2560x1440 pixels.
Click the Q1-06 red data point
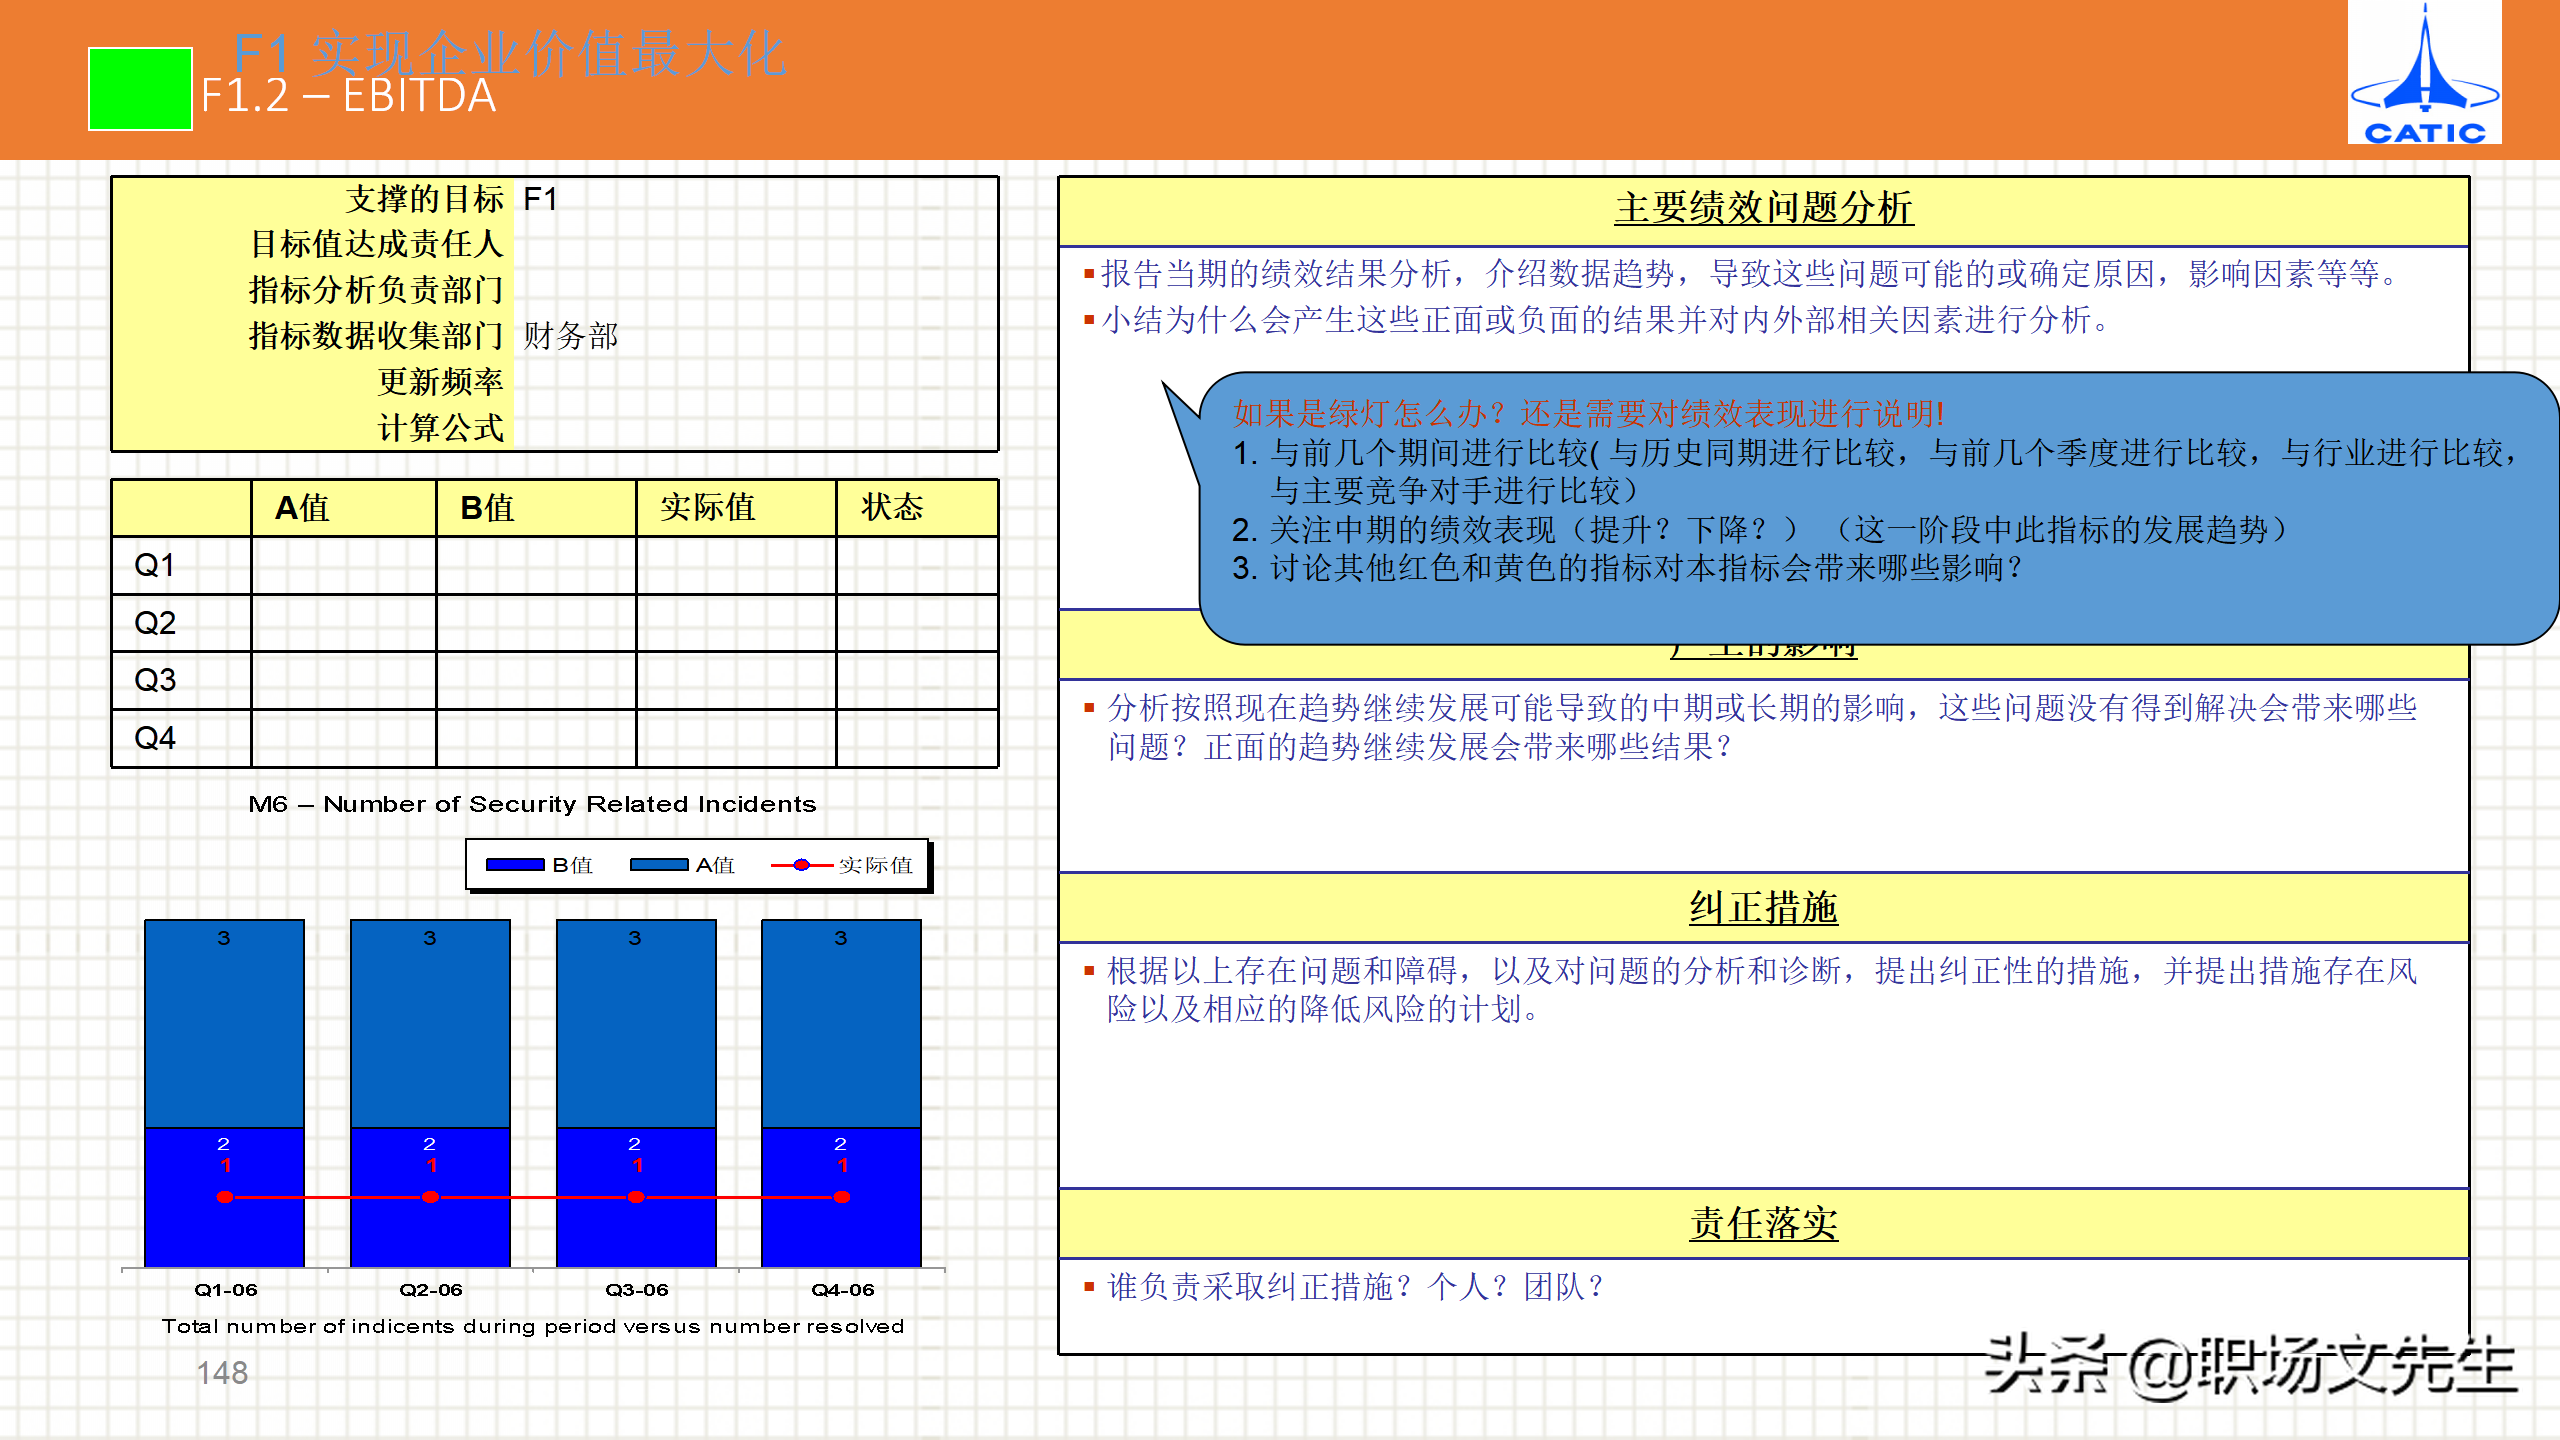225,1197
